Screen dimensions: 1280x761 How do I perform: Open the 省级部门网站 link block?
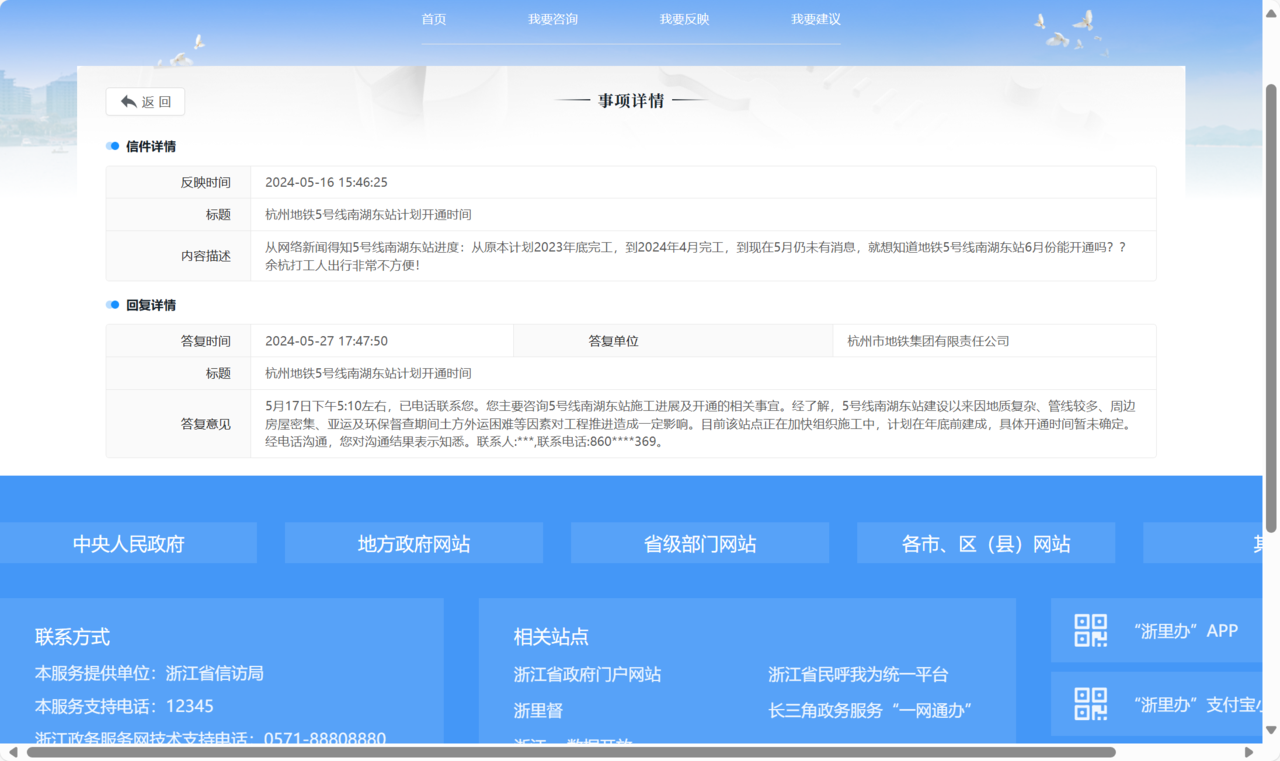[700, 544]
